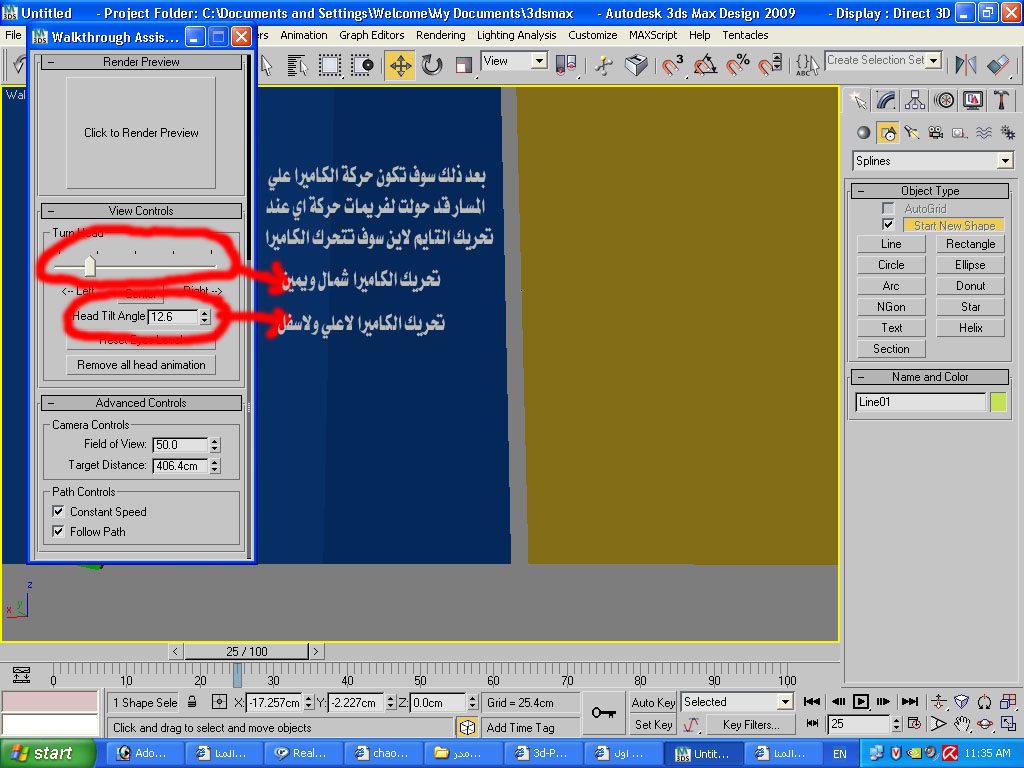This screenshot has width=1024, height=768.
Task: Toggle the selection lock icon
Action: pyautogui.click(x=192, y=702)
